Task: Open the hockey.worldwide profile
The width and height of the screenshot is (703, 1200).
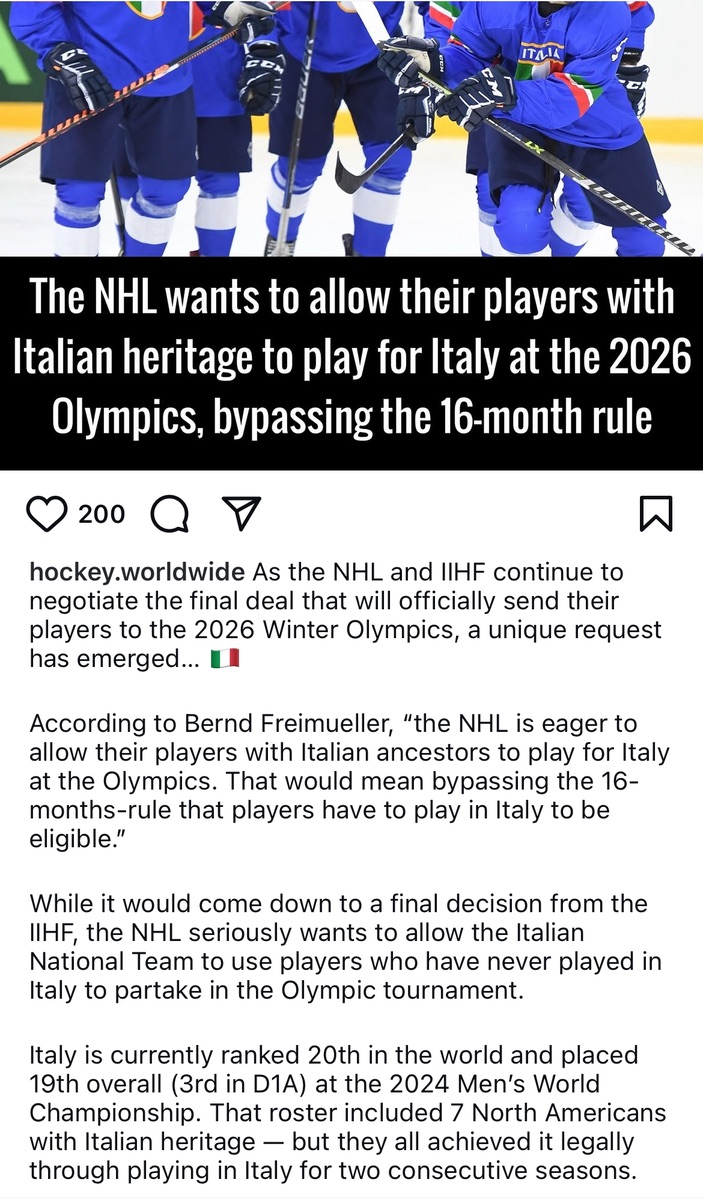Action: pos(137,573)
